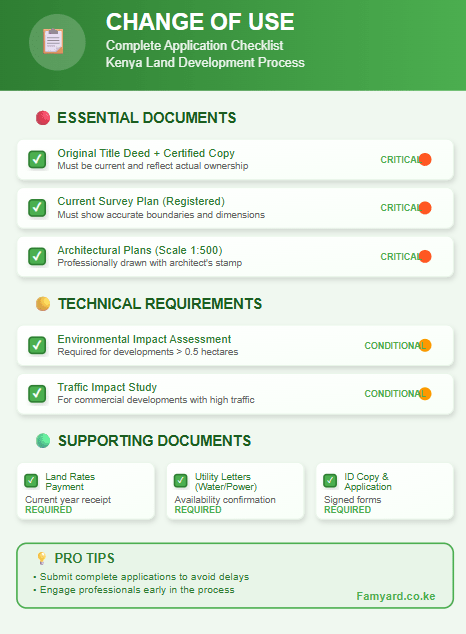Click the CONDITIONAL indicator for Traffic Impact Study
This screenshot has height=634, width=466.
[425, 393]
